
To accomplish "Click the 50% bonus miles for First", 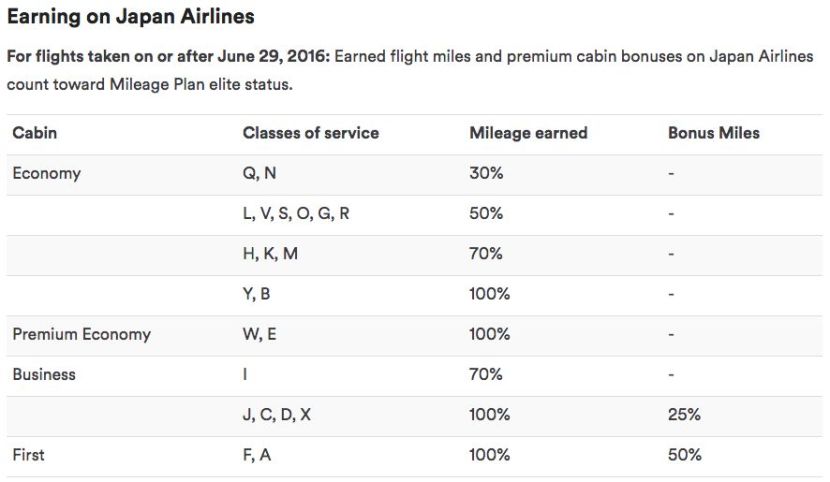I will 684,455.
